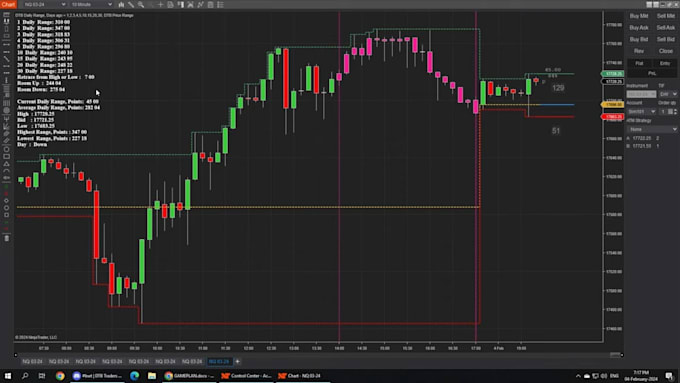The width and height of the screenshot is (680, 383).
Task: Open the NQ 03-24 instrument selector dropdown
Action: tap(45, 4)
